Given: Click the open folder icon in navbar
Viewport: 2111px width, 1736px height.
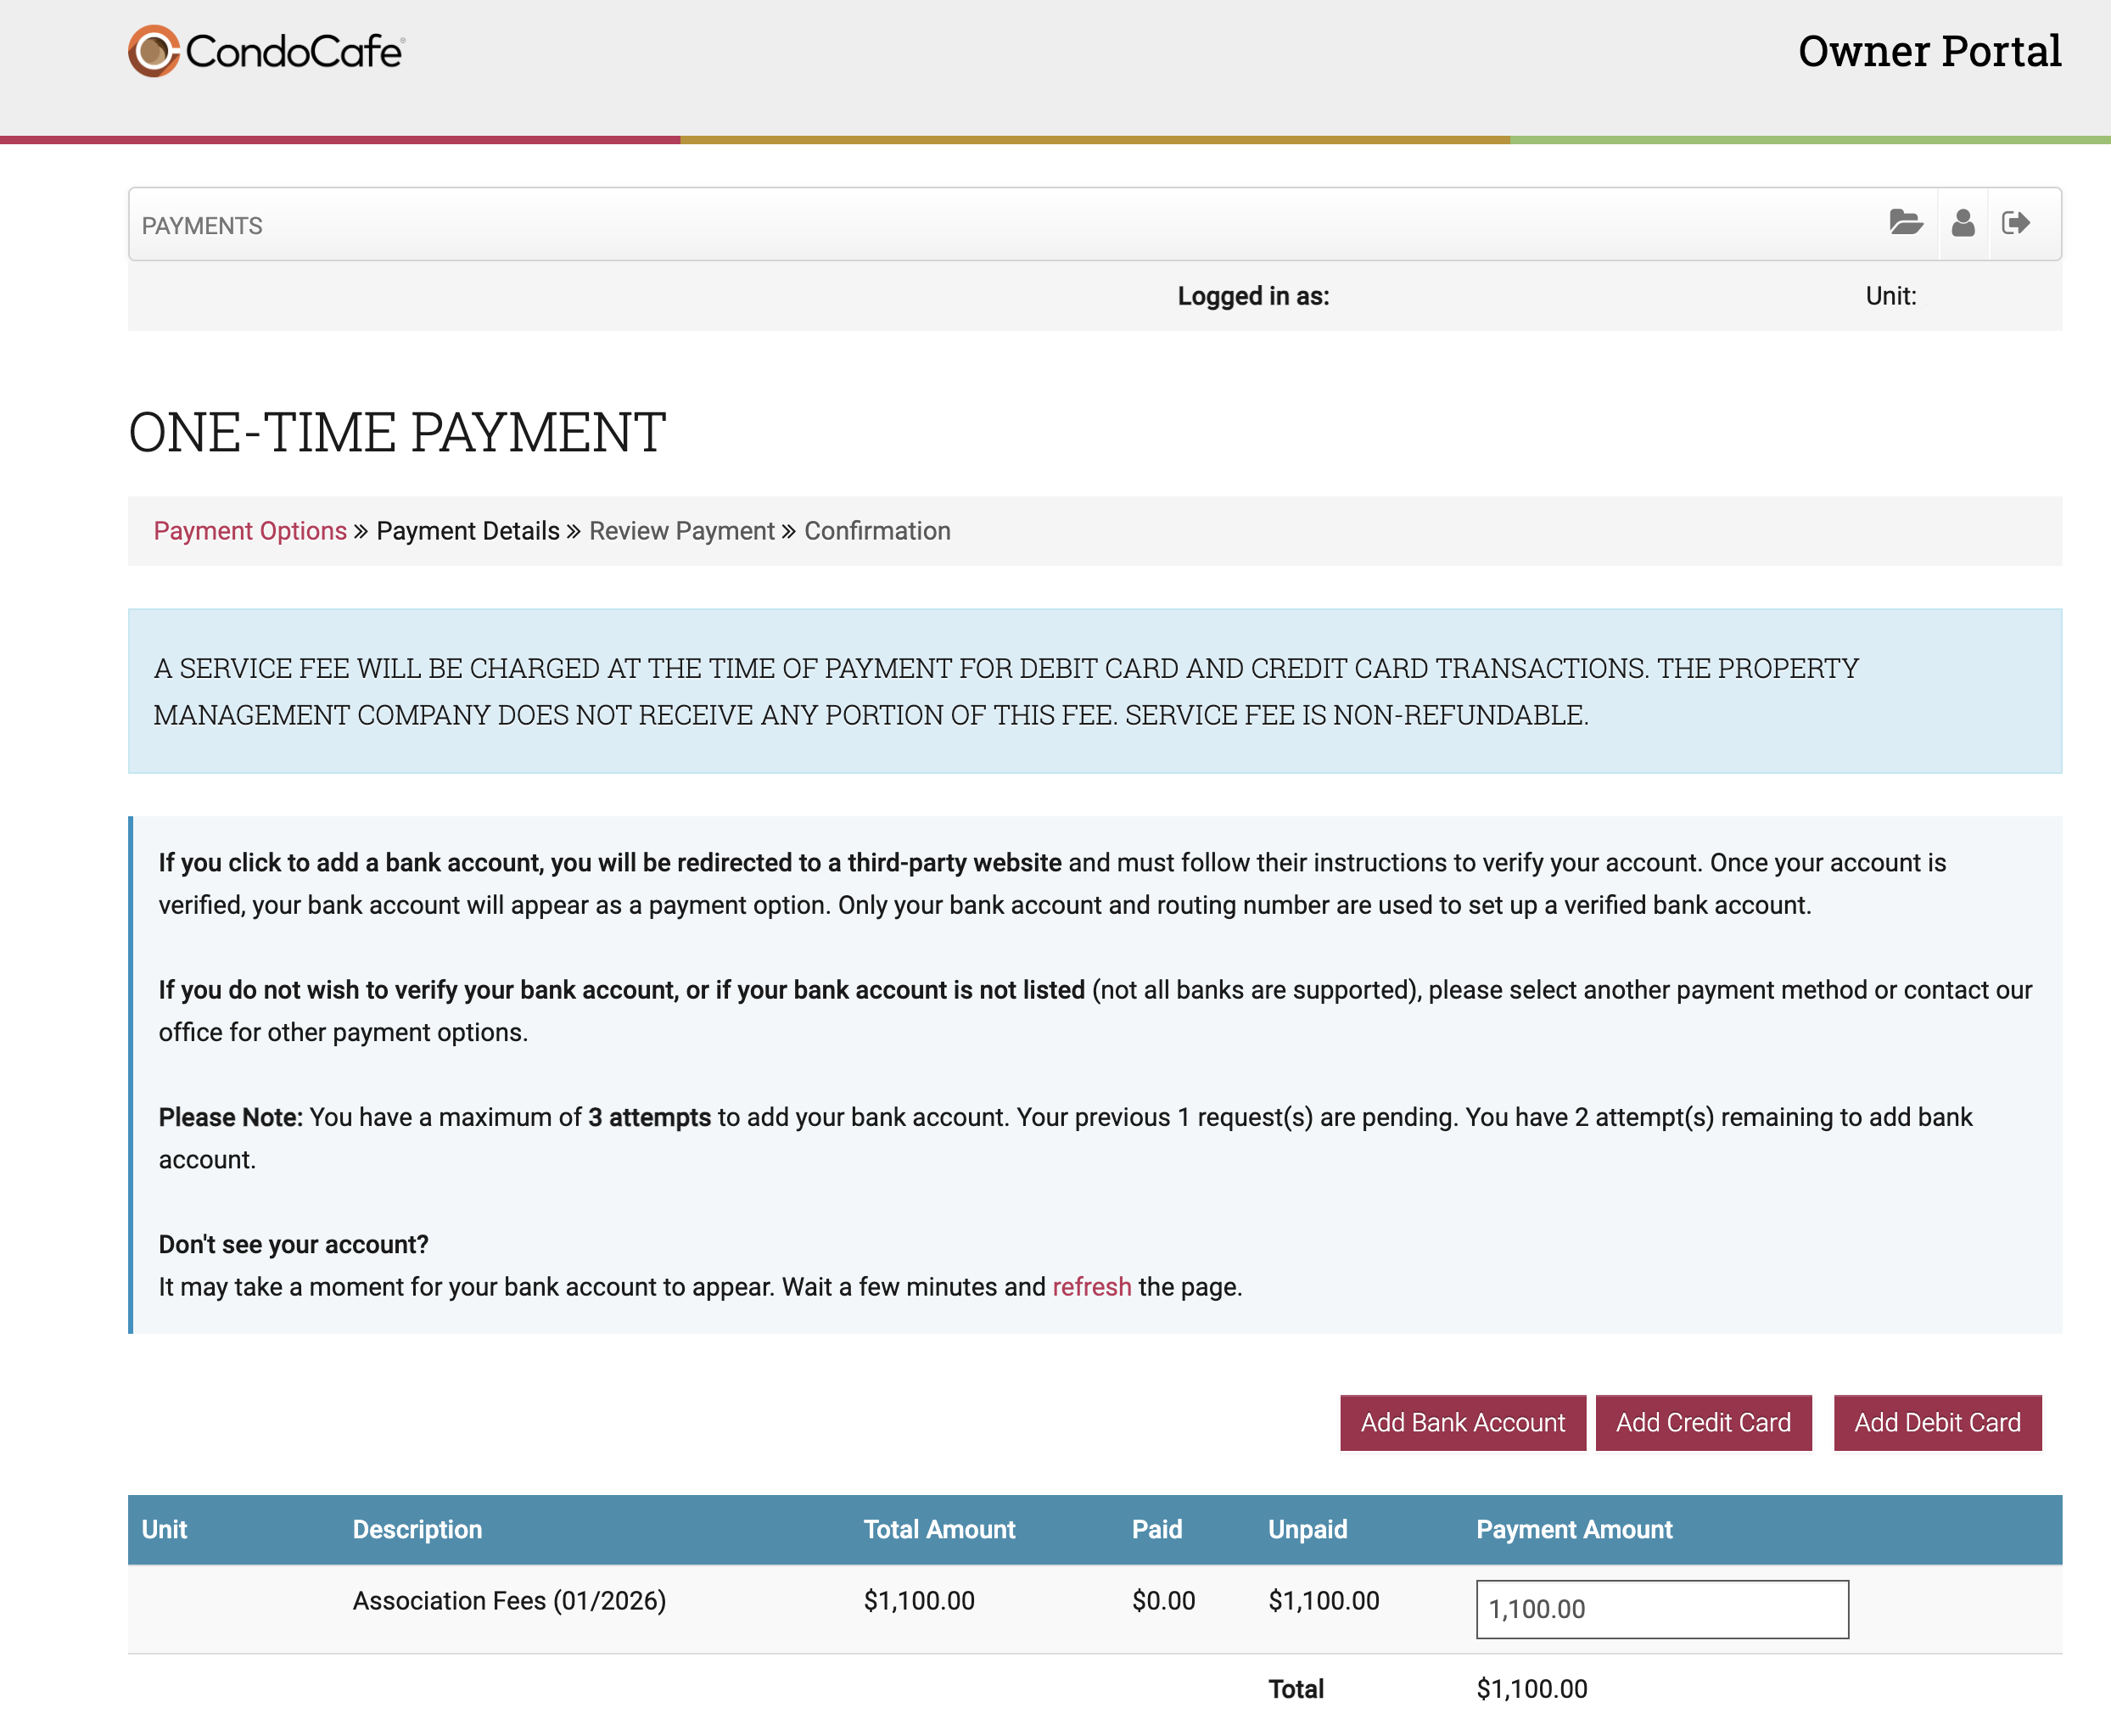Looking at the screenshot, I should pos(1906,222).
